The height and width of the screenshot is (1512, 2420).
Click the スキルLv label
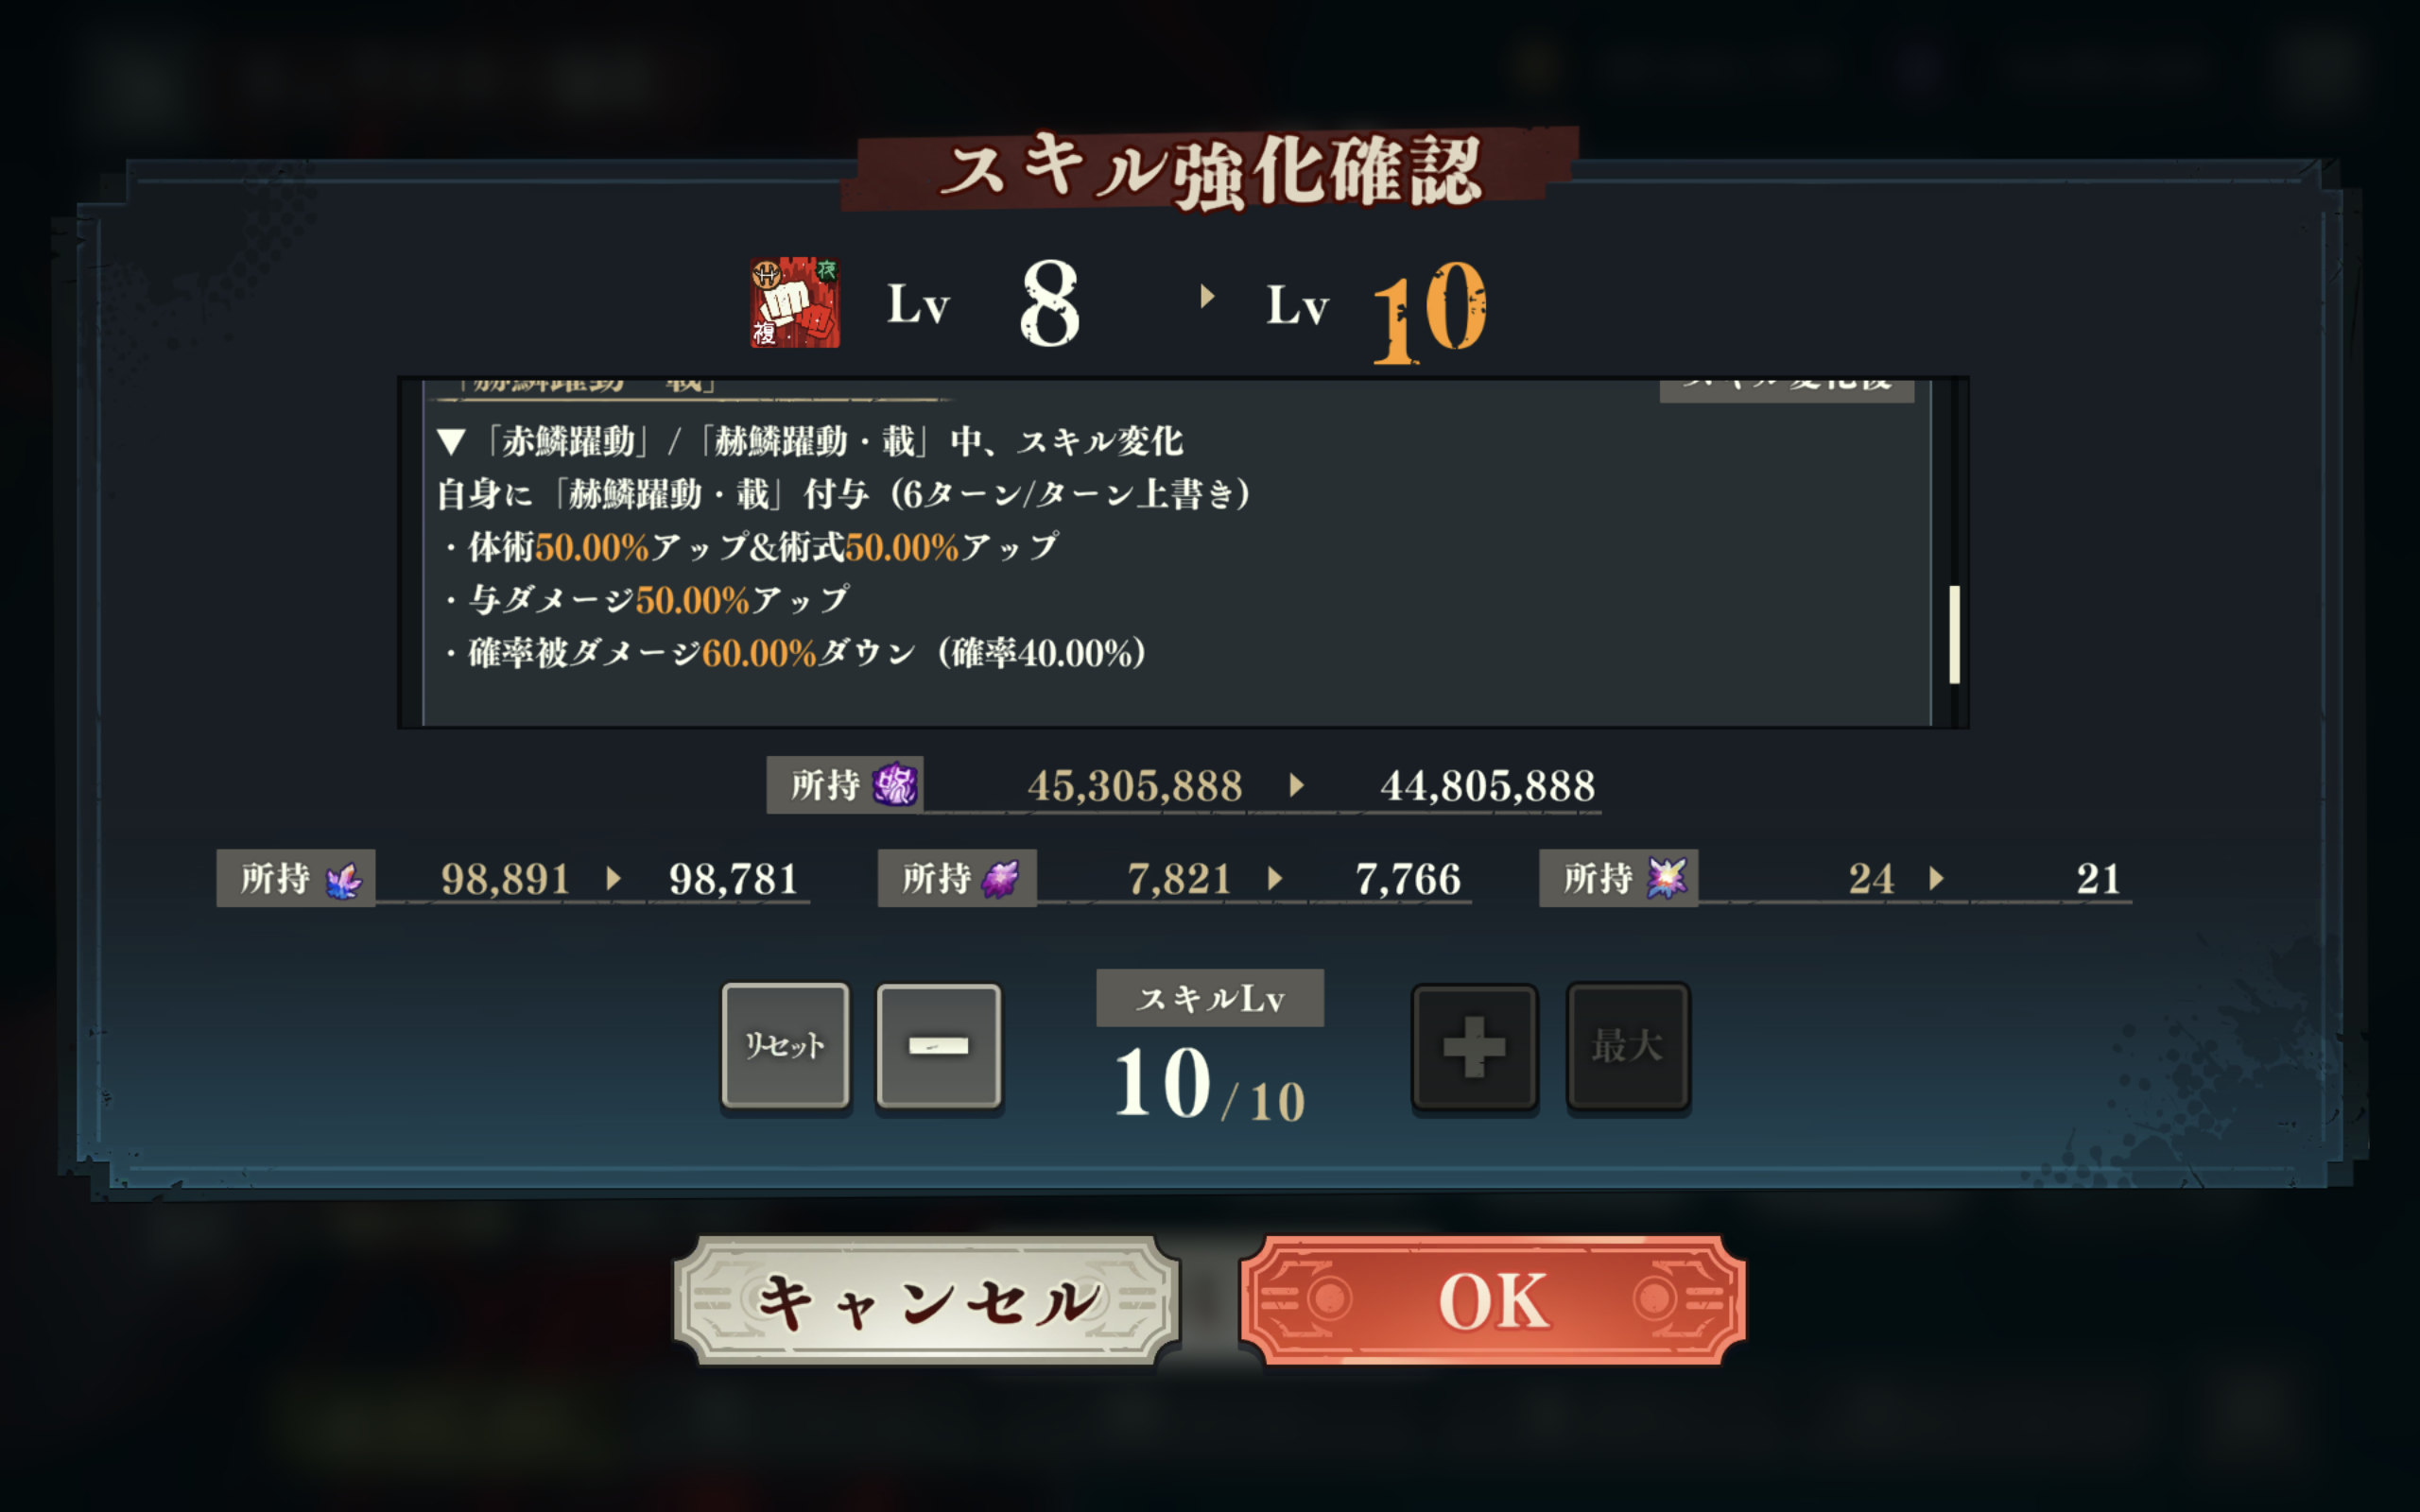pos(1210,998)
